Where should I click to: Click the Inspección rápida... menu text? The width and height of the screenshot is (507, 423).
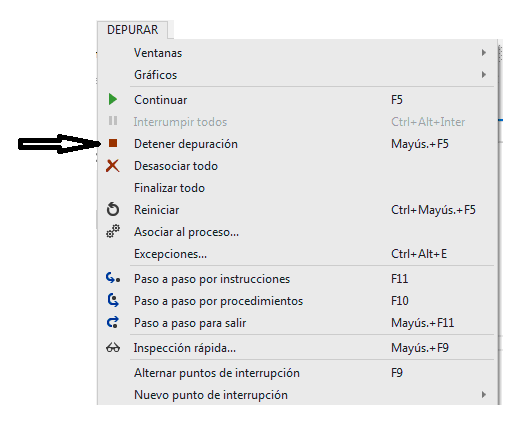point(185,348)
